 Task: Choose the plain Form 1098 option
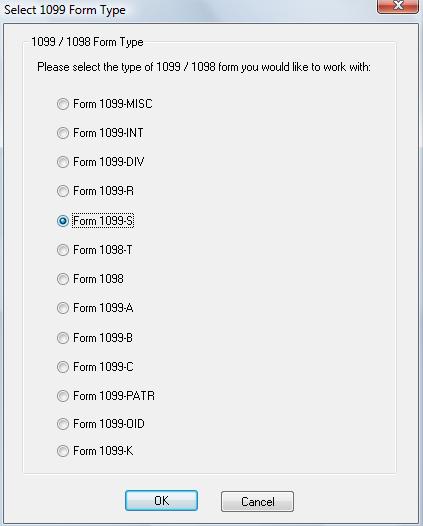click(x=63, y=279)
